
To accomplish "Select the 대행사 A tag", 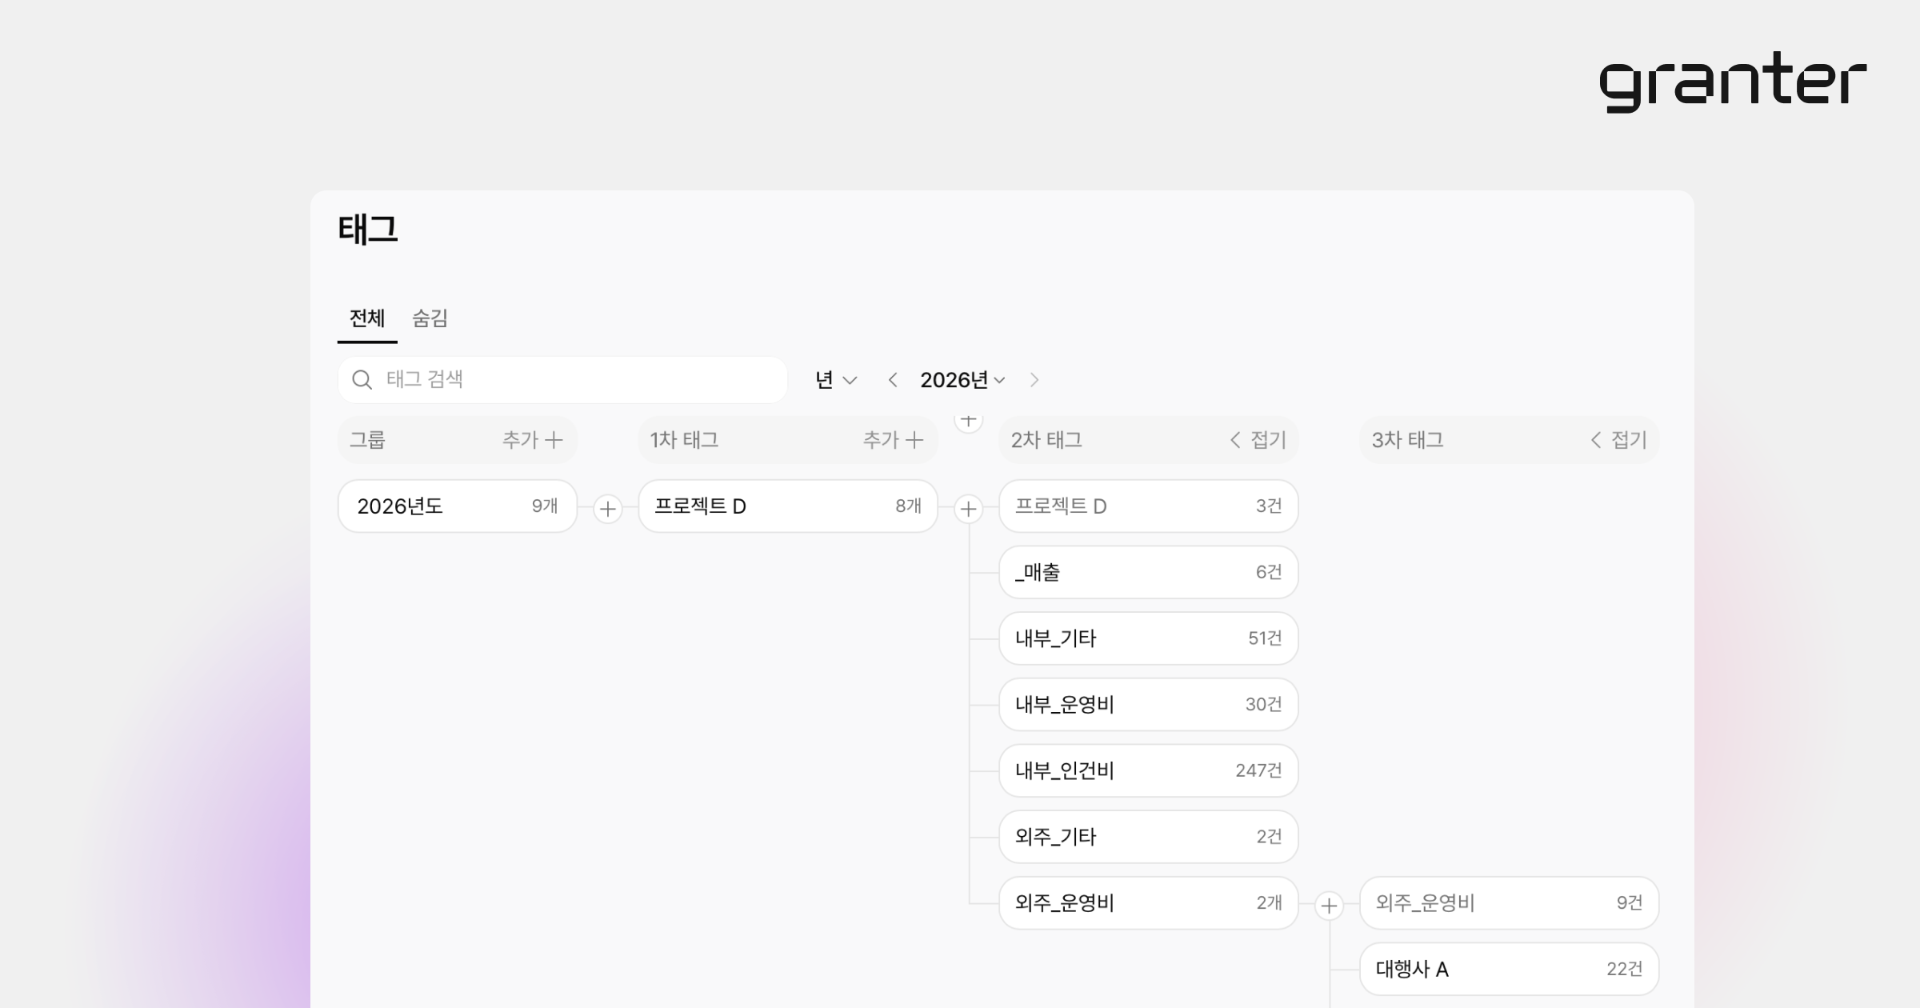I will pyautogui.click(x=1509, y=969).
